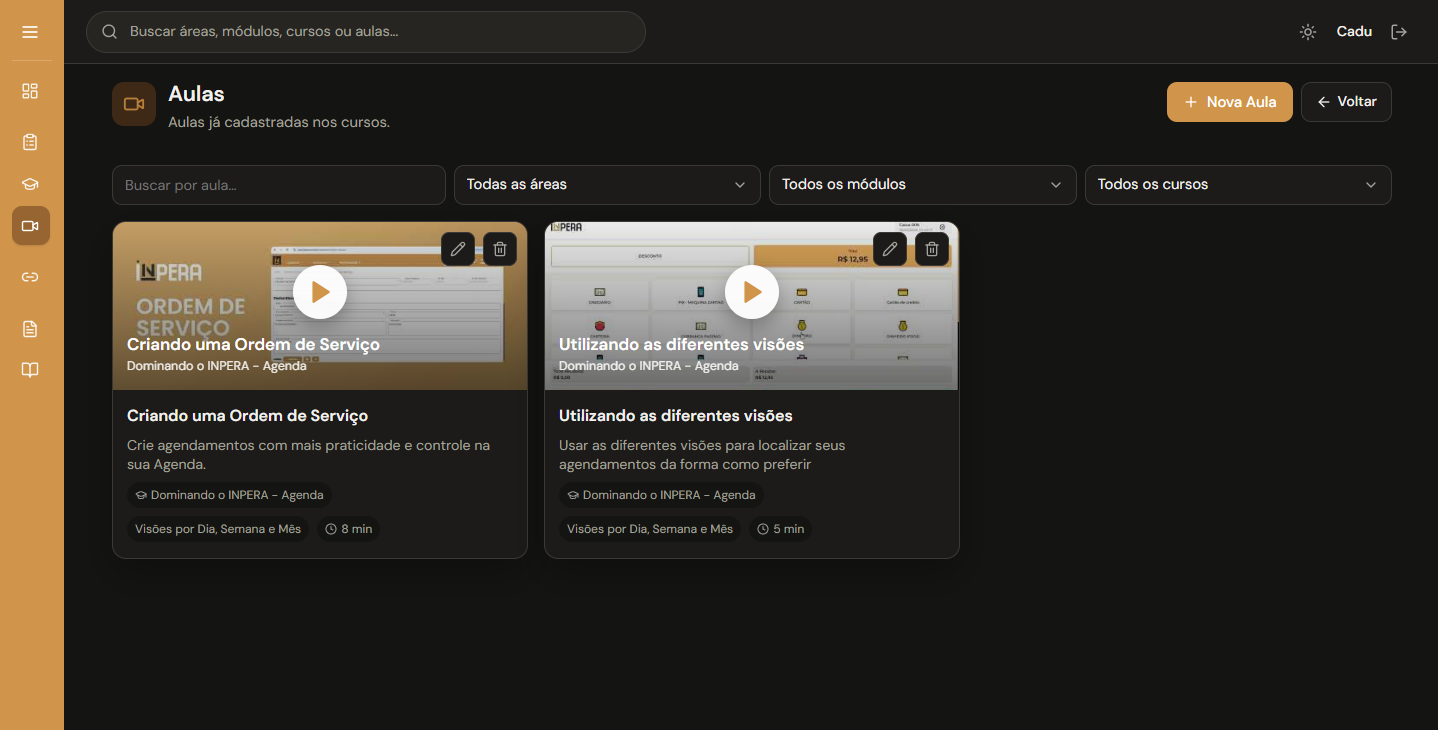Open the hamburger menu in the sidebar
The width and height of the screenshot is (1438, 730).
(x=30, y=32)
